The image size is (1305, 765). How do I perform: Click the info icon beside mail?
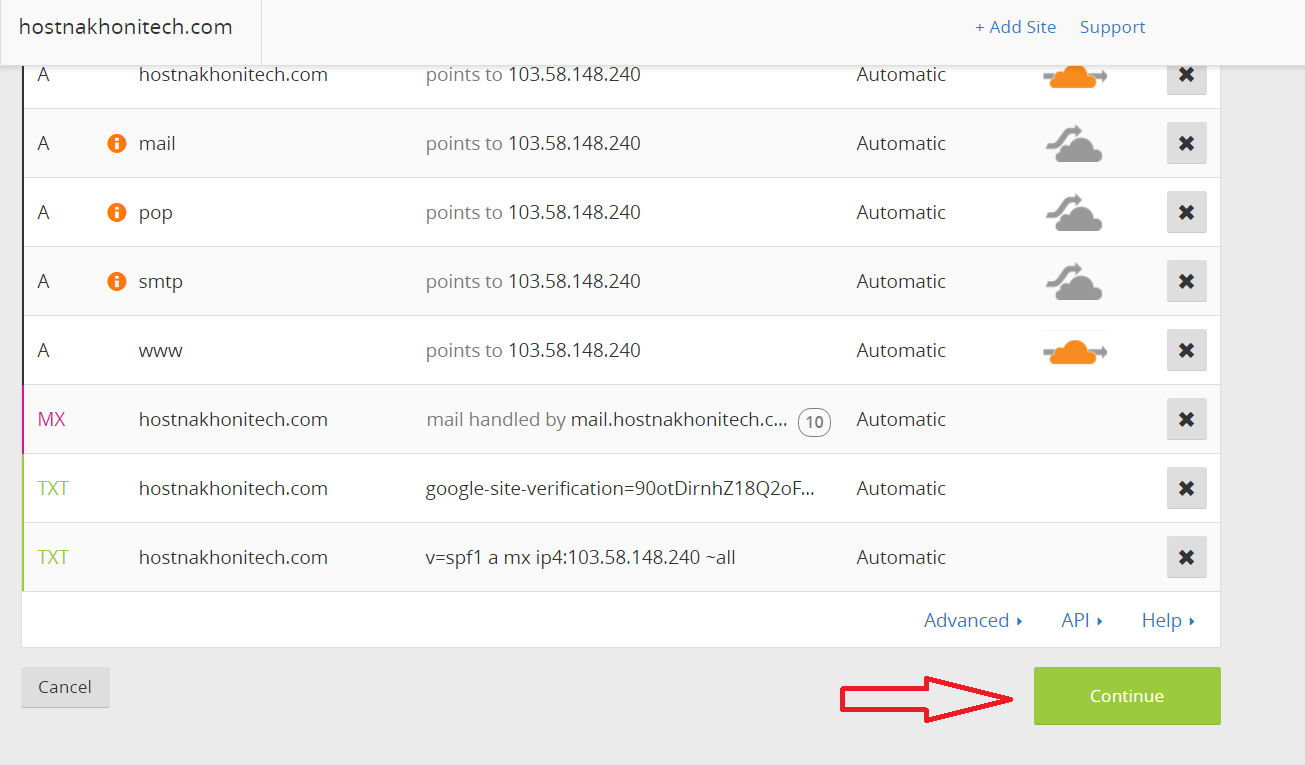117,144
